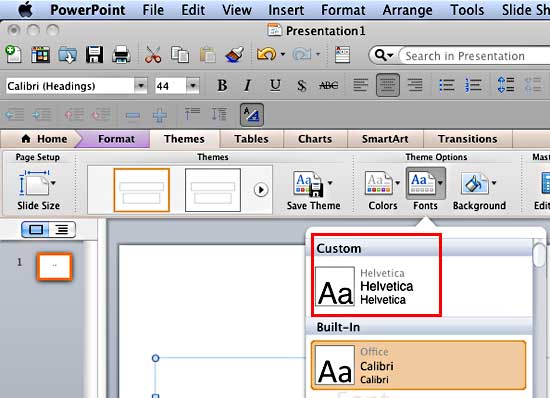This screenshot has height=398, width=550.
Task: Switch to outline view in sidebar
Action: [62, 230]
